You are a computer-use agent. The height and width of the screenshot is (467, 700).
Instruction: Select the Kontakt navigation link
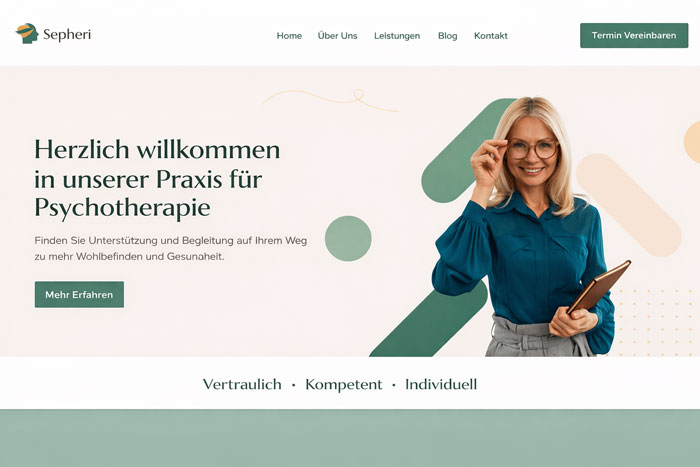pyautogui.click(x=491, y=36)
